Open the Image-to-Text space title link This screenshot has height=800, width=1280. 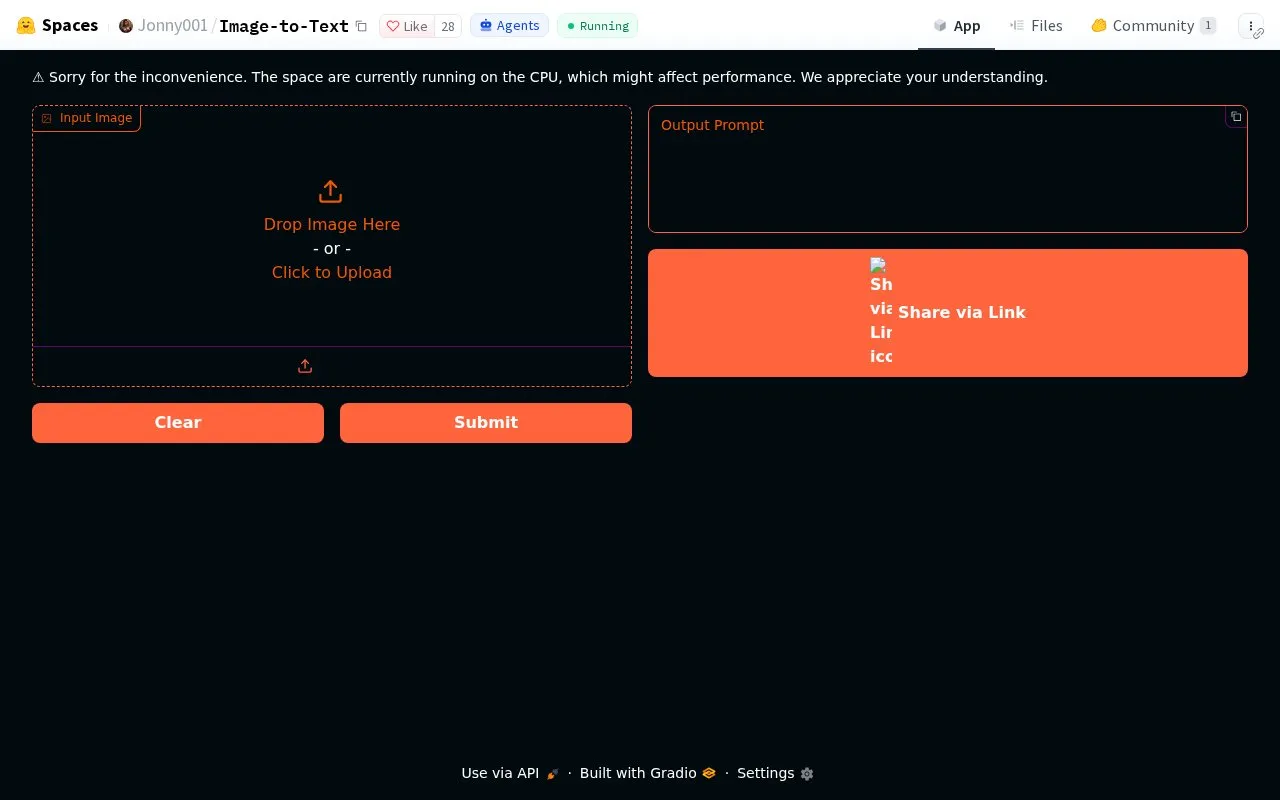coord(284,26)
